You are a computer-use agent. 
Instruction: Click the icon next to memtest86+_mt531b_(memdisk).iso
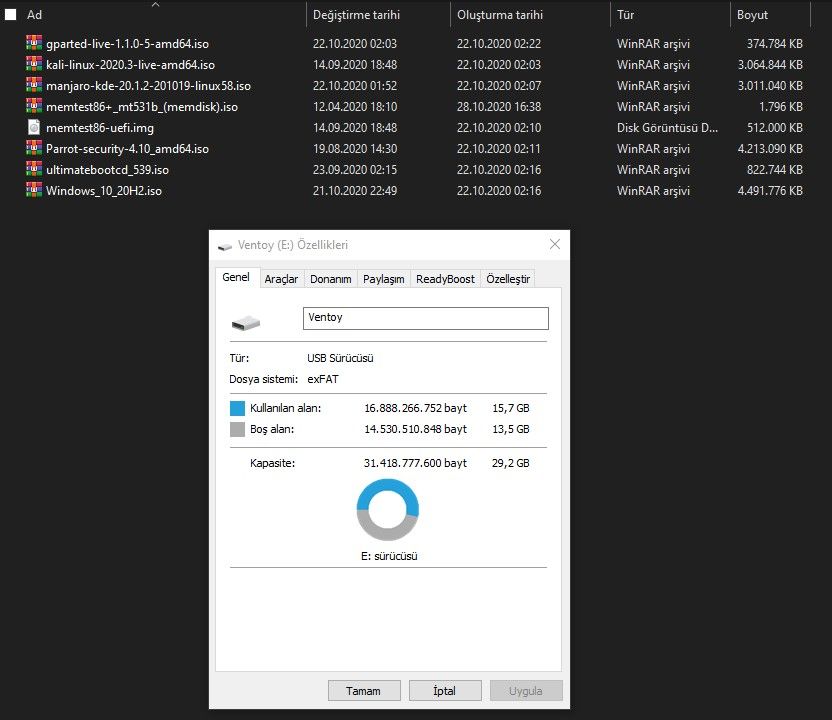34,106
